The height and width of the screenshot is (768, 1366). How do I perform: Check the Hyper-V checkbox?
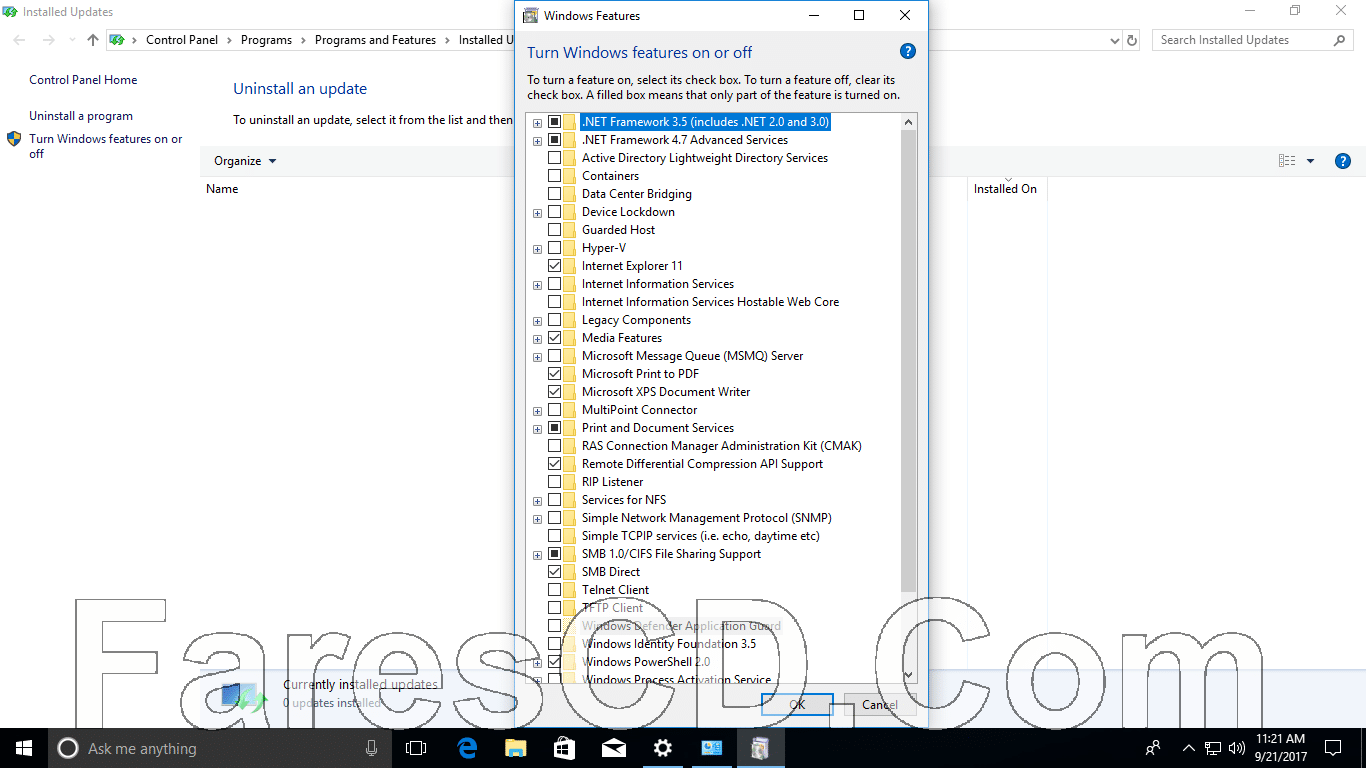click(x=554, y=248)
